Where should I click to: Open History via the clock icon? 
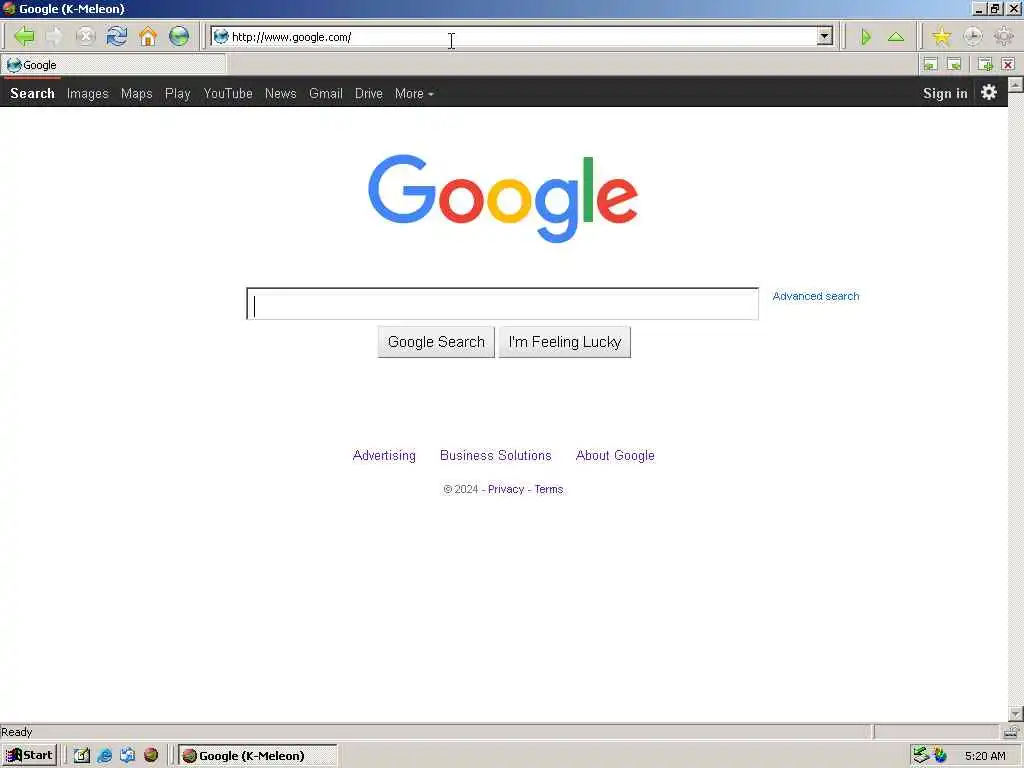[x=972, y=36]
